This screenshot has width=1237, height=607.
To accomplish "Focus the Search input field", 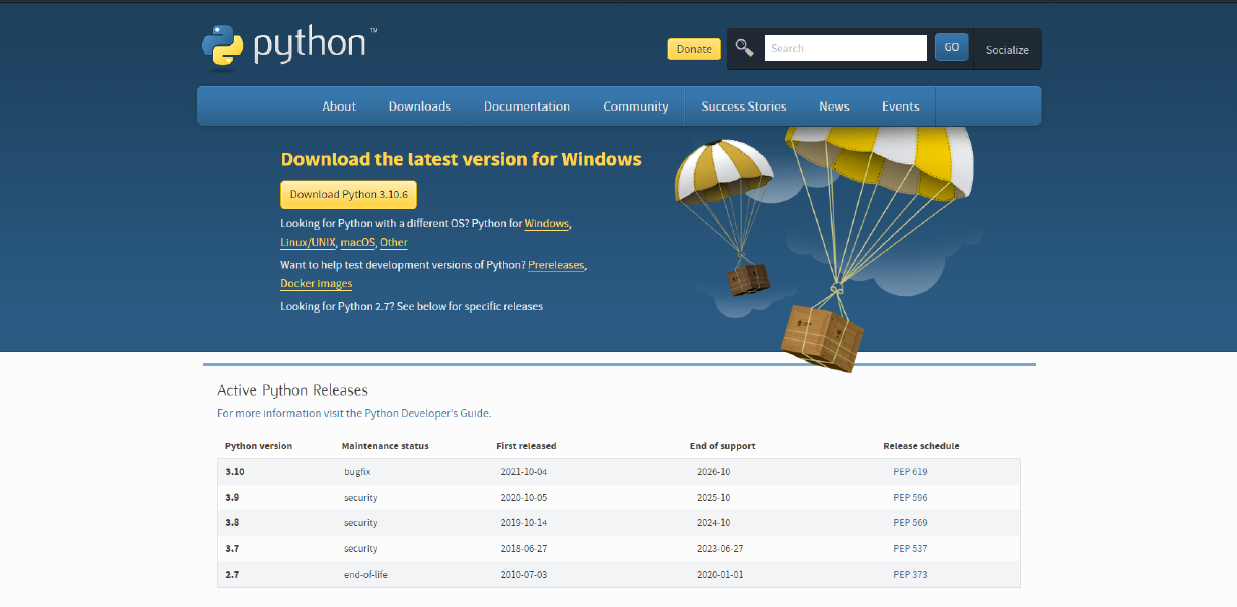I will point(846,48).
